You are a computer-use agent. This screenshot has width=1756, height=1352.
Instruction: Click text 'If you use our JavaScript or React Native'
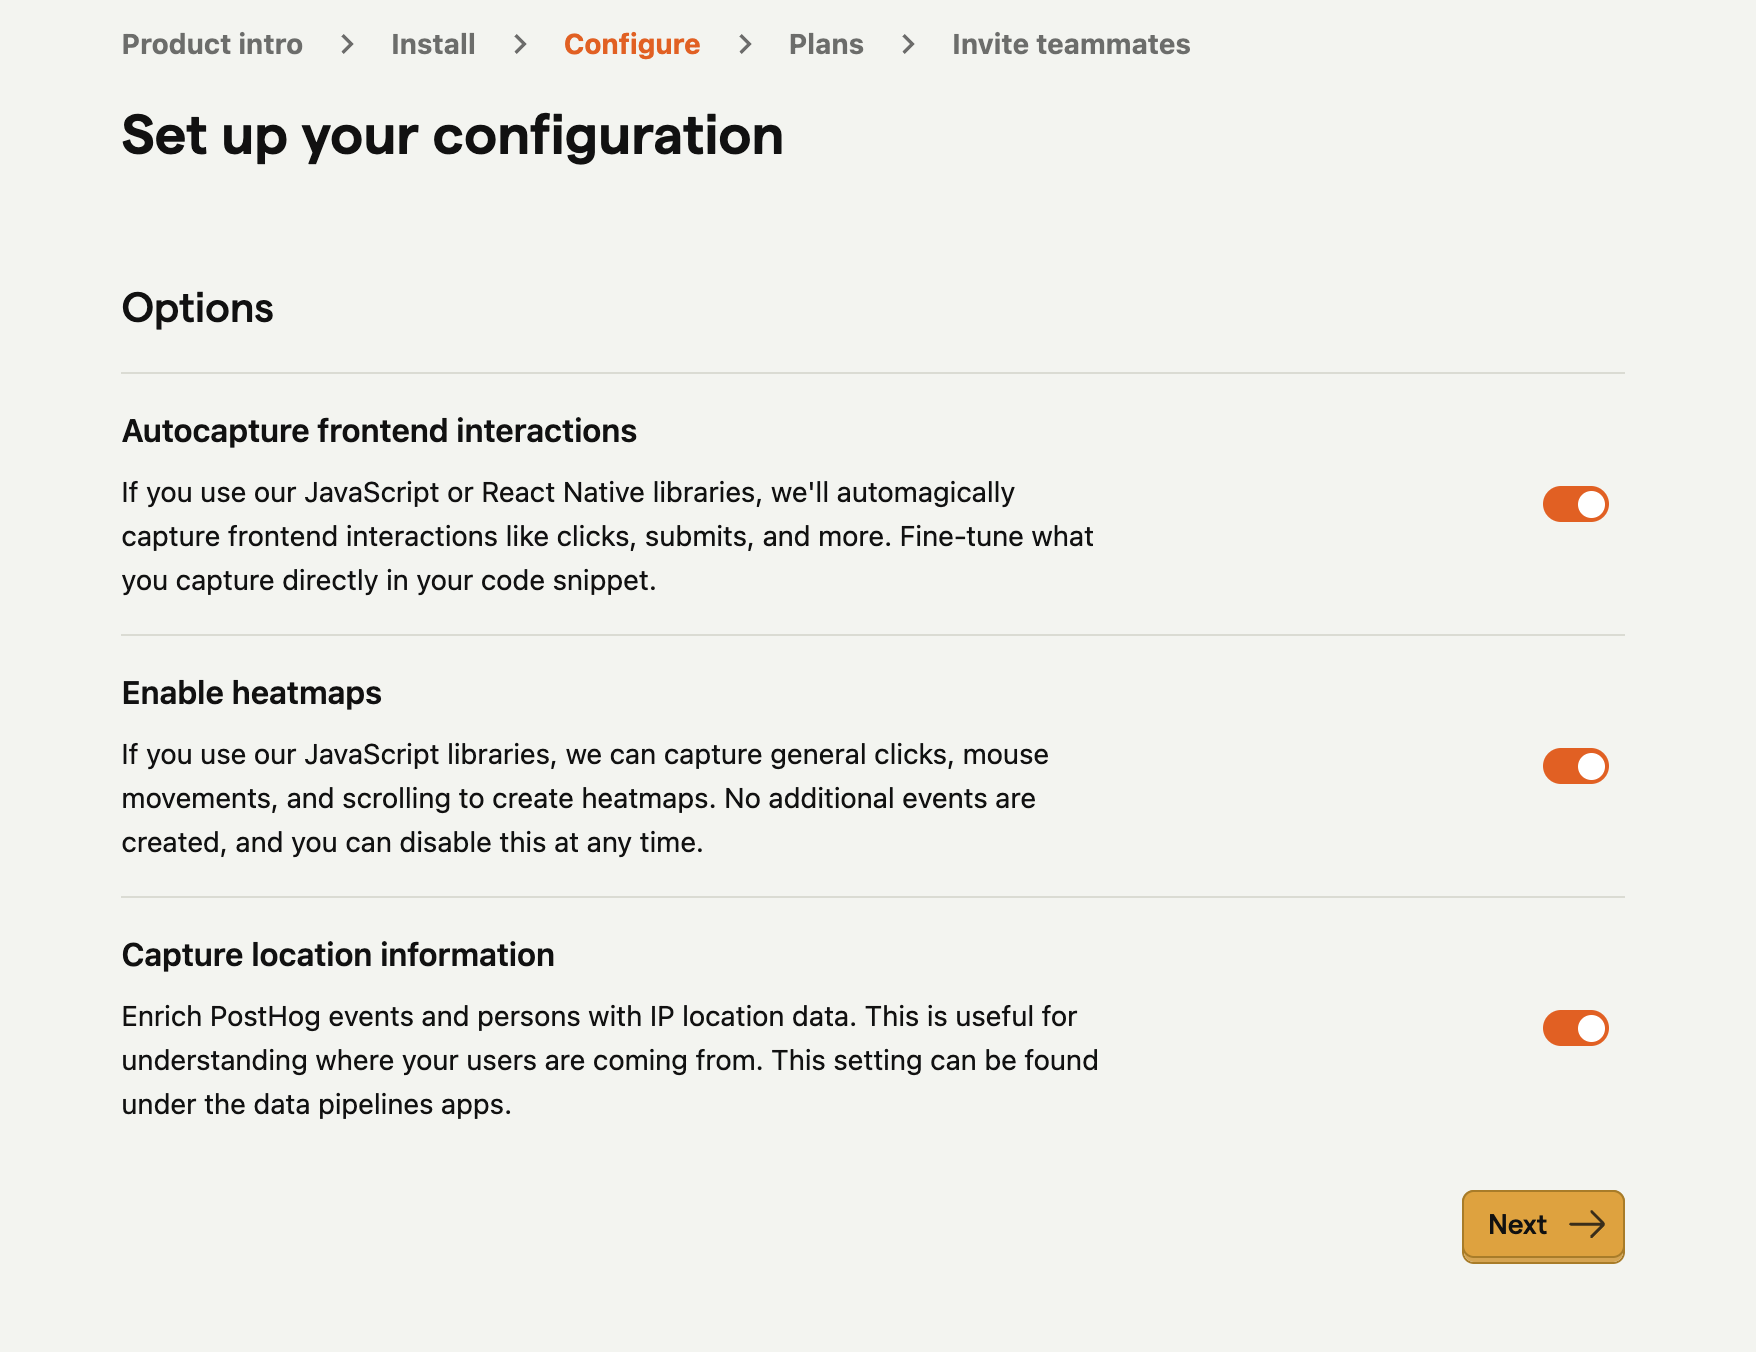click(382, 493)
